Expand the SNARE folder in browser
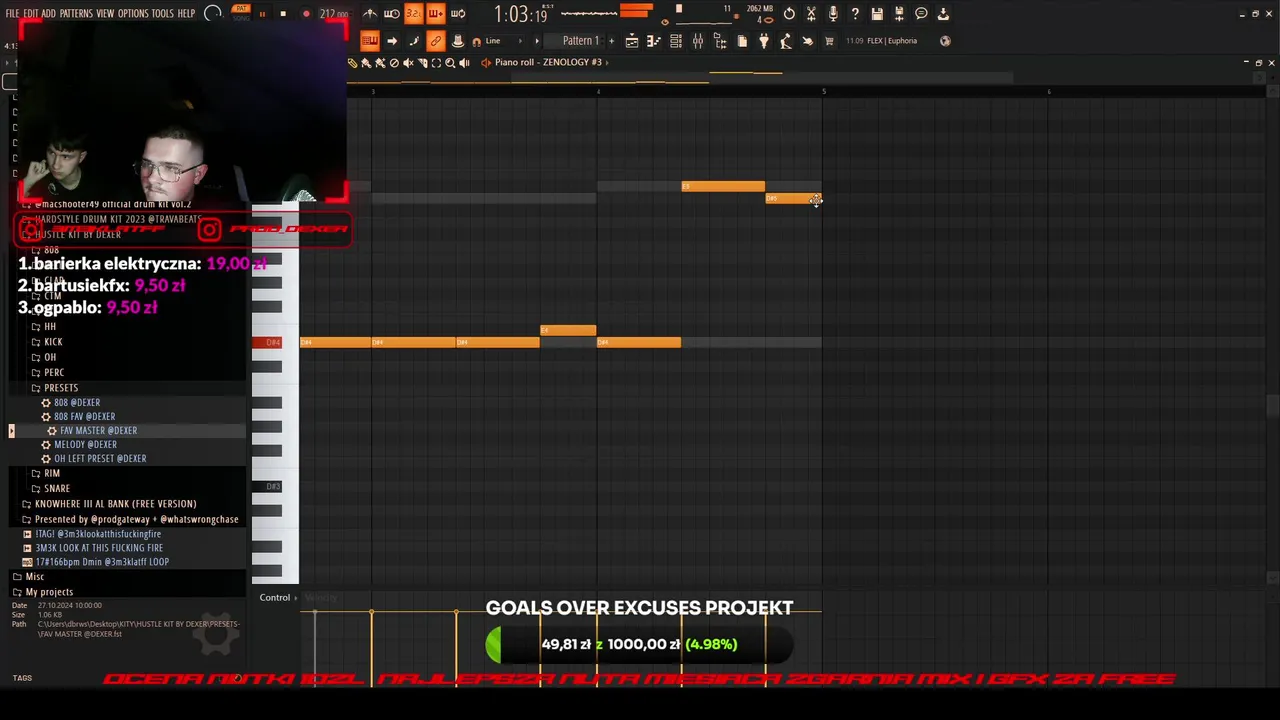This screenshot has height=720, width=1280. click(56, 488)
